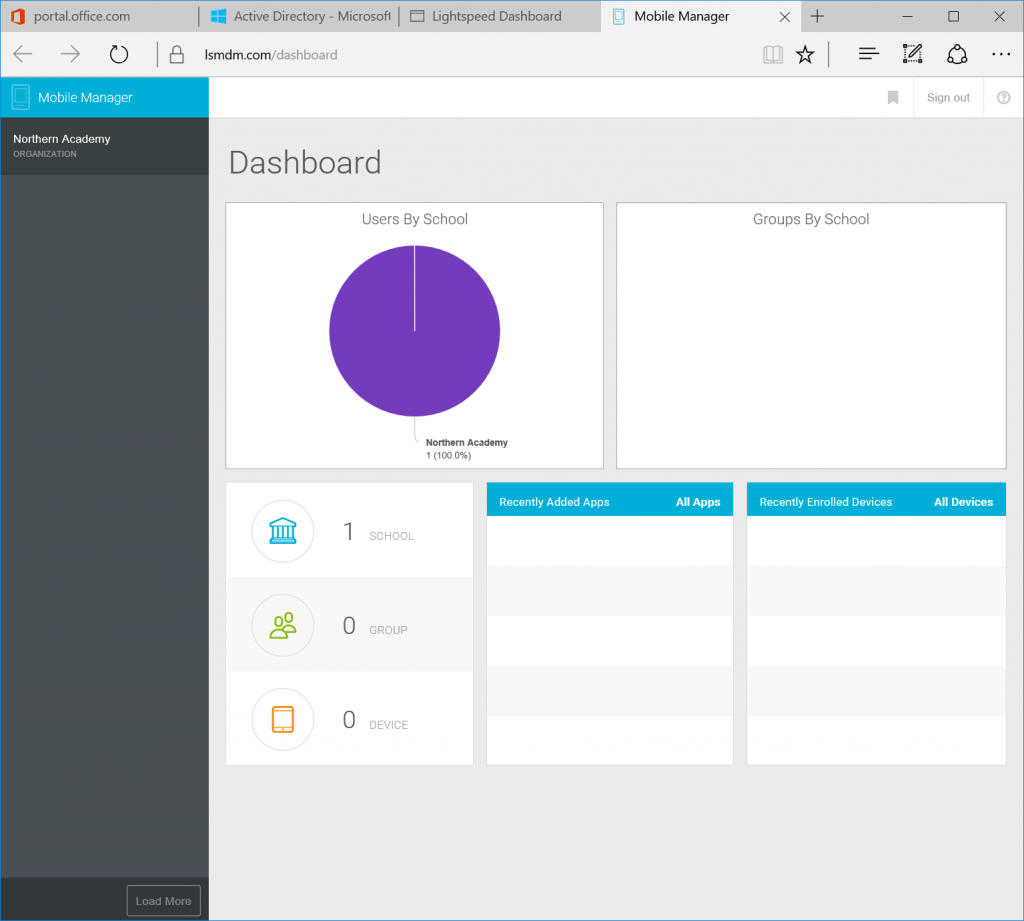
Task: Click the purple pie chart slice
Action: [415, 331]
